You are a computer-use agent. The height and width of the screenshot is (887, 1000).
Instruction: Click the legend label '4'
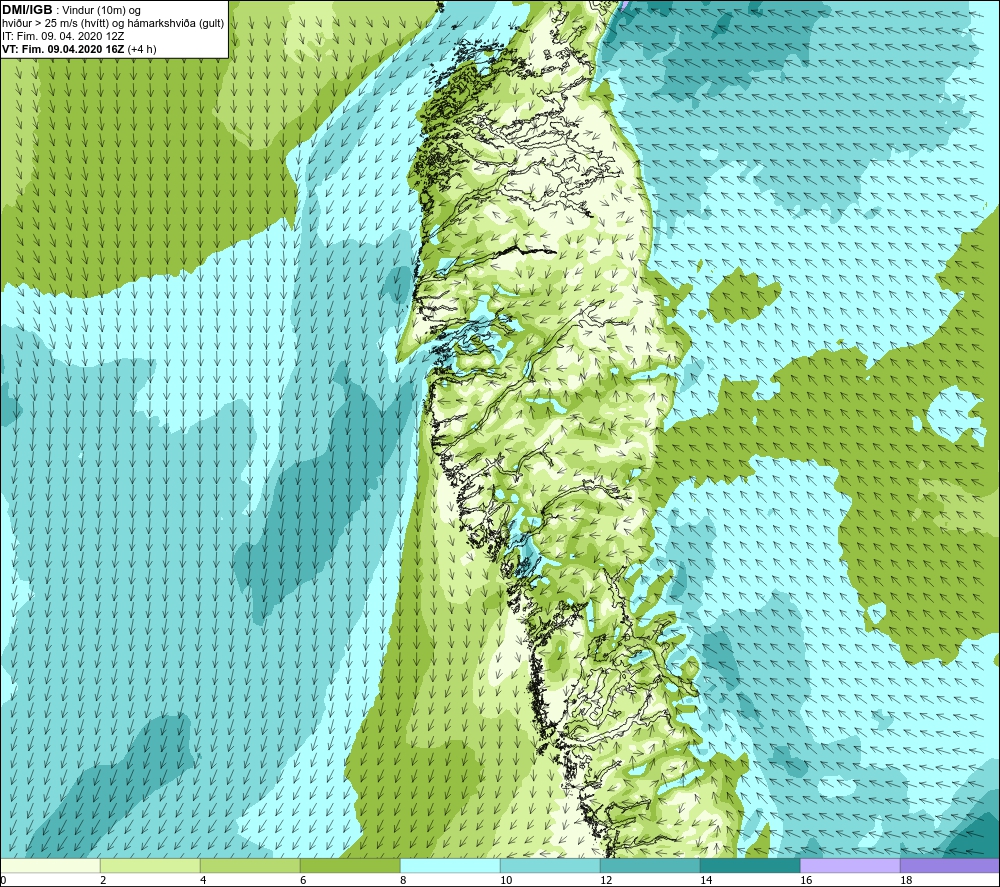tap(203, 880)
